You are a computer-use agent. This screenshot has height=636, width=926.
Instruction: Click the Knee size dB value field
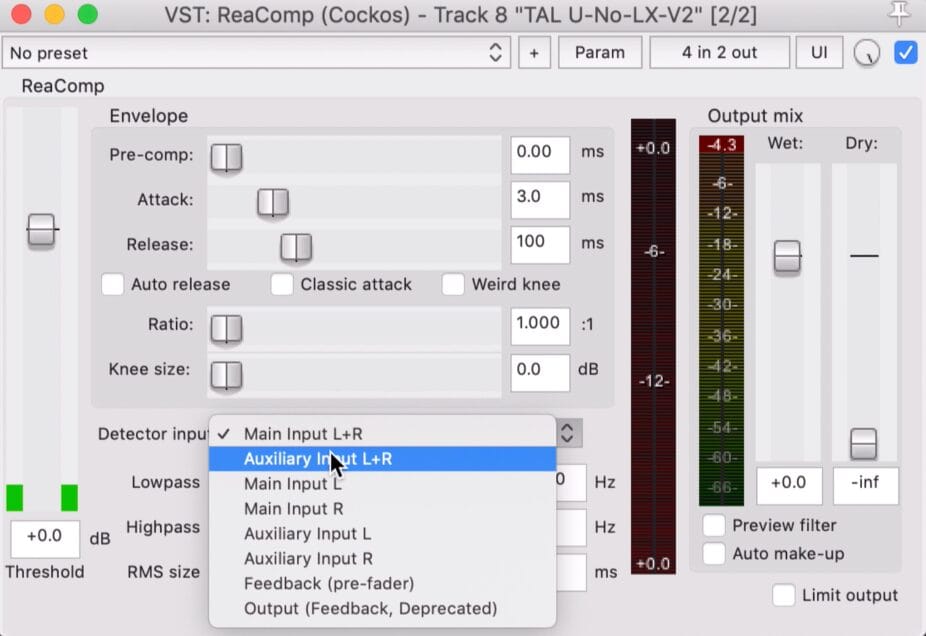coord(540,373)
